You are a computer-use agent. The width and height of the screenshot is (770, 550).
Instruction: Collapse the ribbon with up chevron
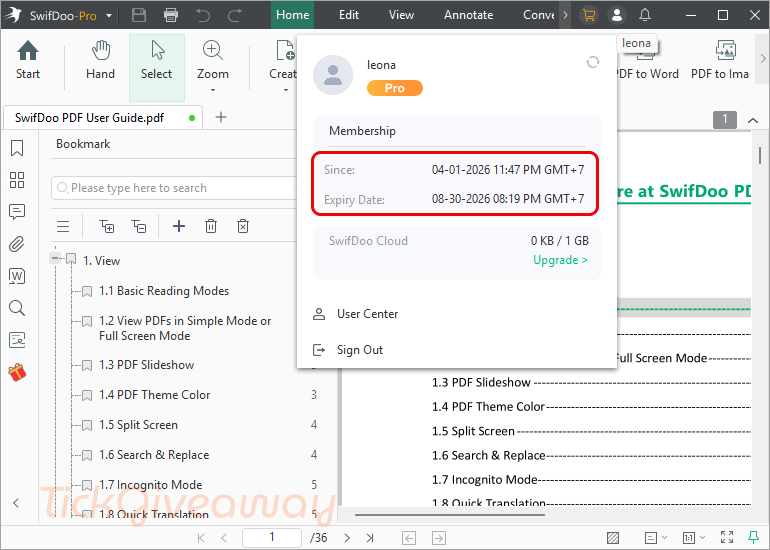pyautogui.click(x=753, y=120)
